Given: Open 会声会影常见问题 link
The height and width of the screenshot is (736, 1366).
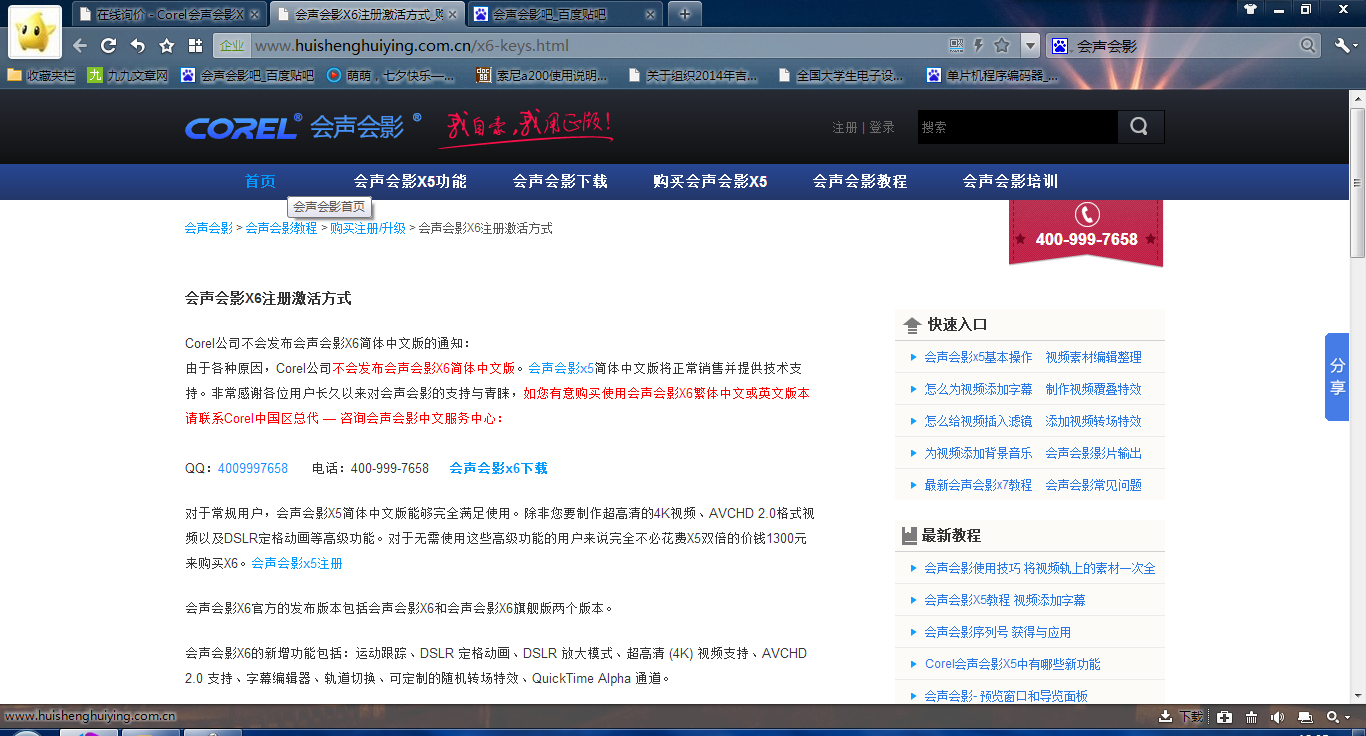Looking at the screenshot, I should (1093, 485).
